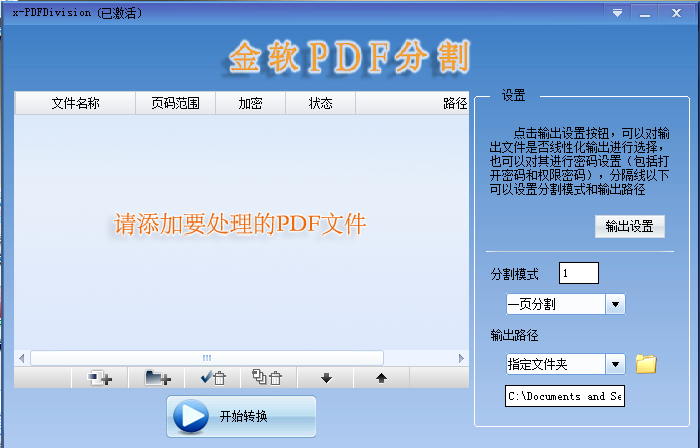
Task: Click the 文件名称 column header
Action: point(75,103)
